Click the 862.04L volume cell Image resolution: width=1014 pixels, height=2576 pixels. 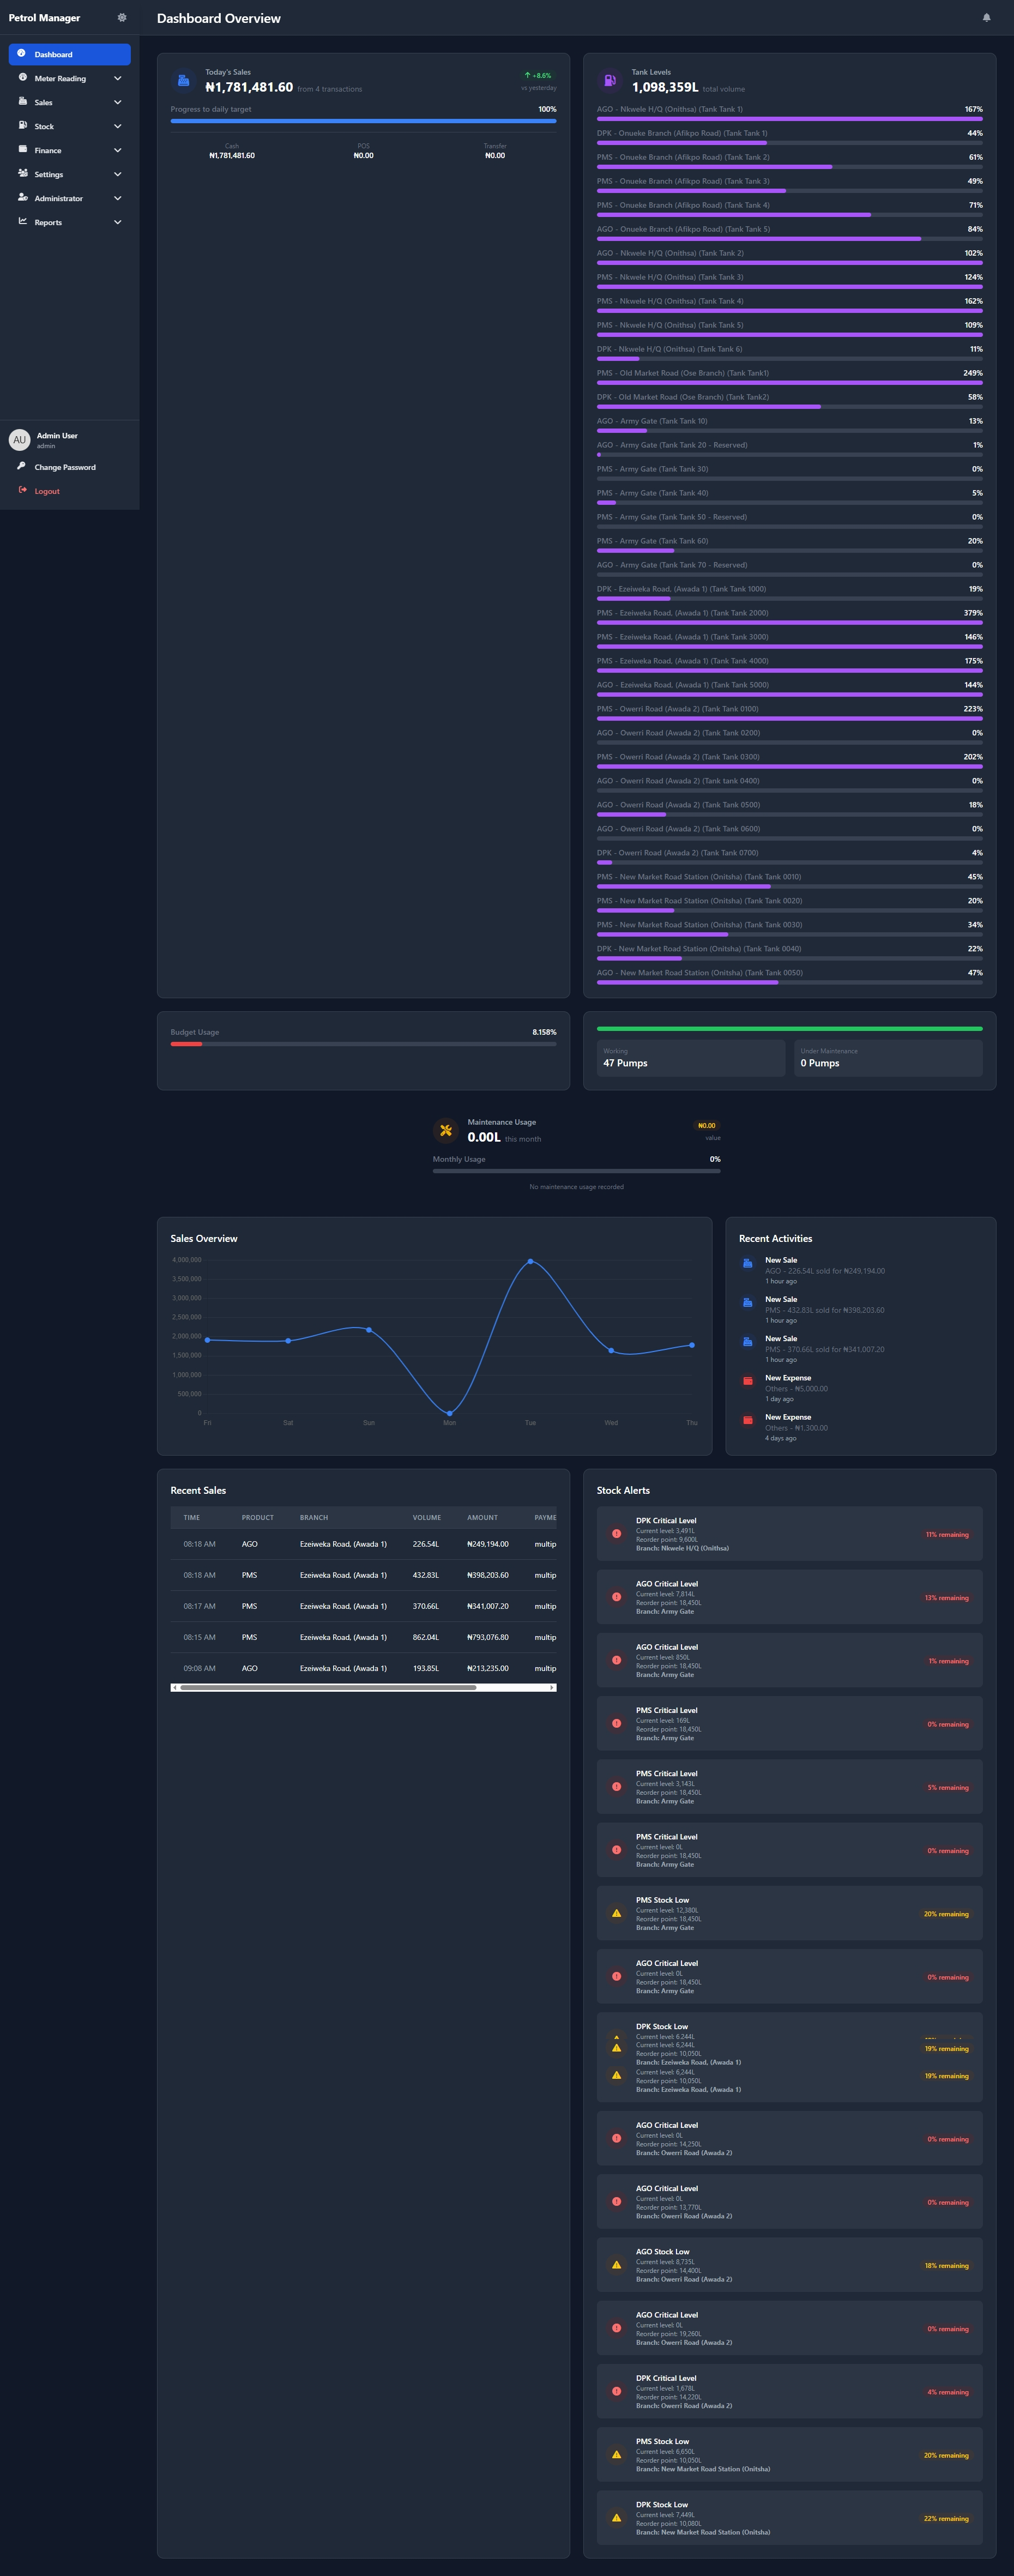(426, 1637)
